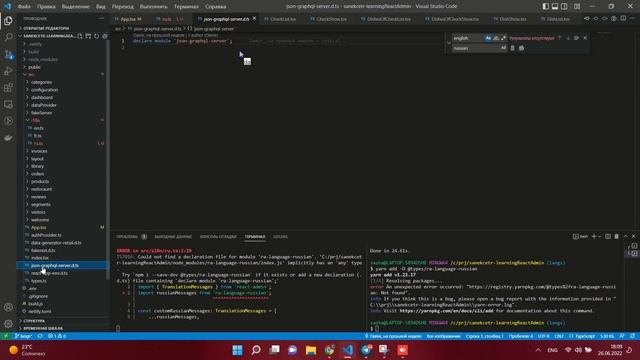Collapse the replace row toggle arrow

[x=449, y=43]
